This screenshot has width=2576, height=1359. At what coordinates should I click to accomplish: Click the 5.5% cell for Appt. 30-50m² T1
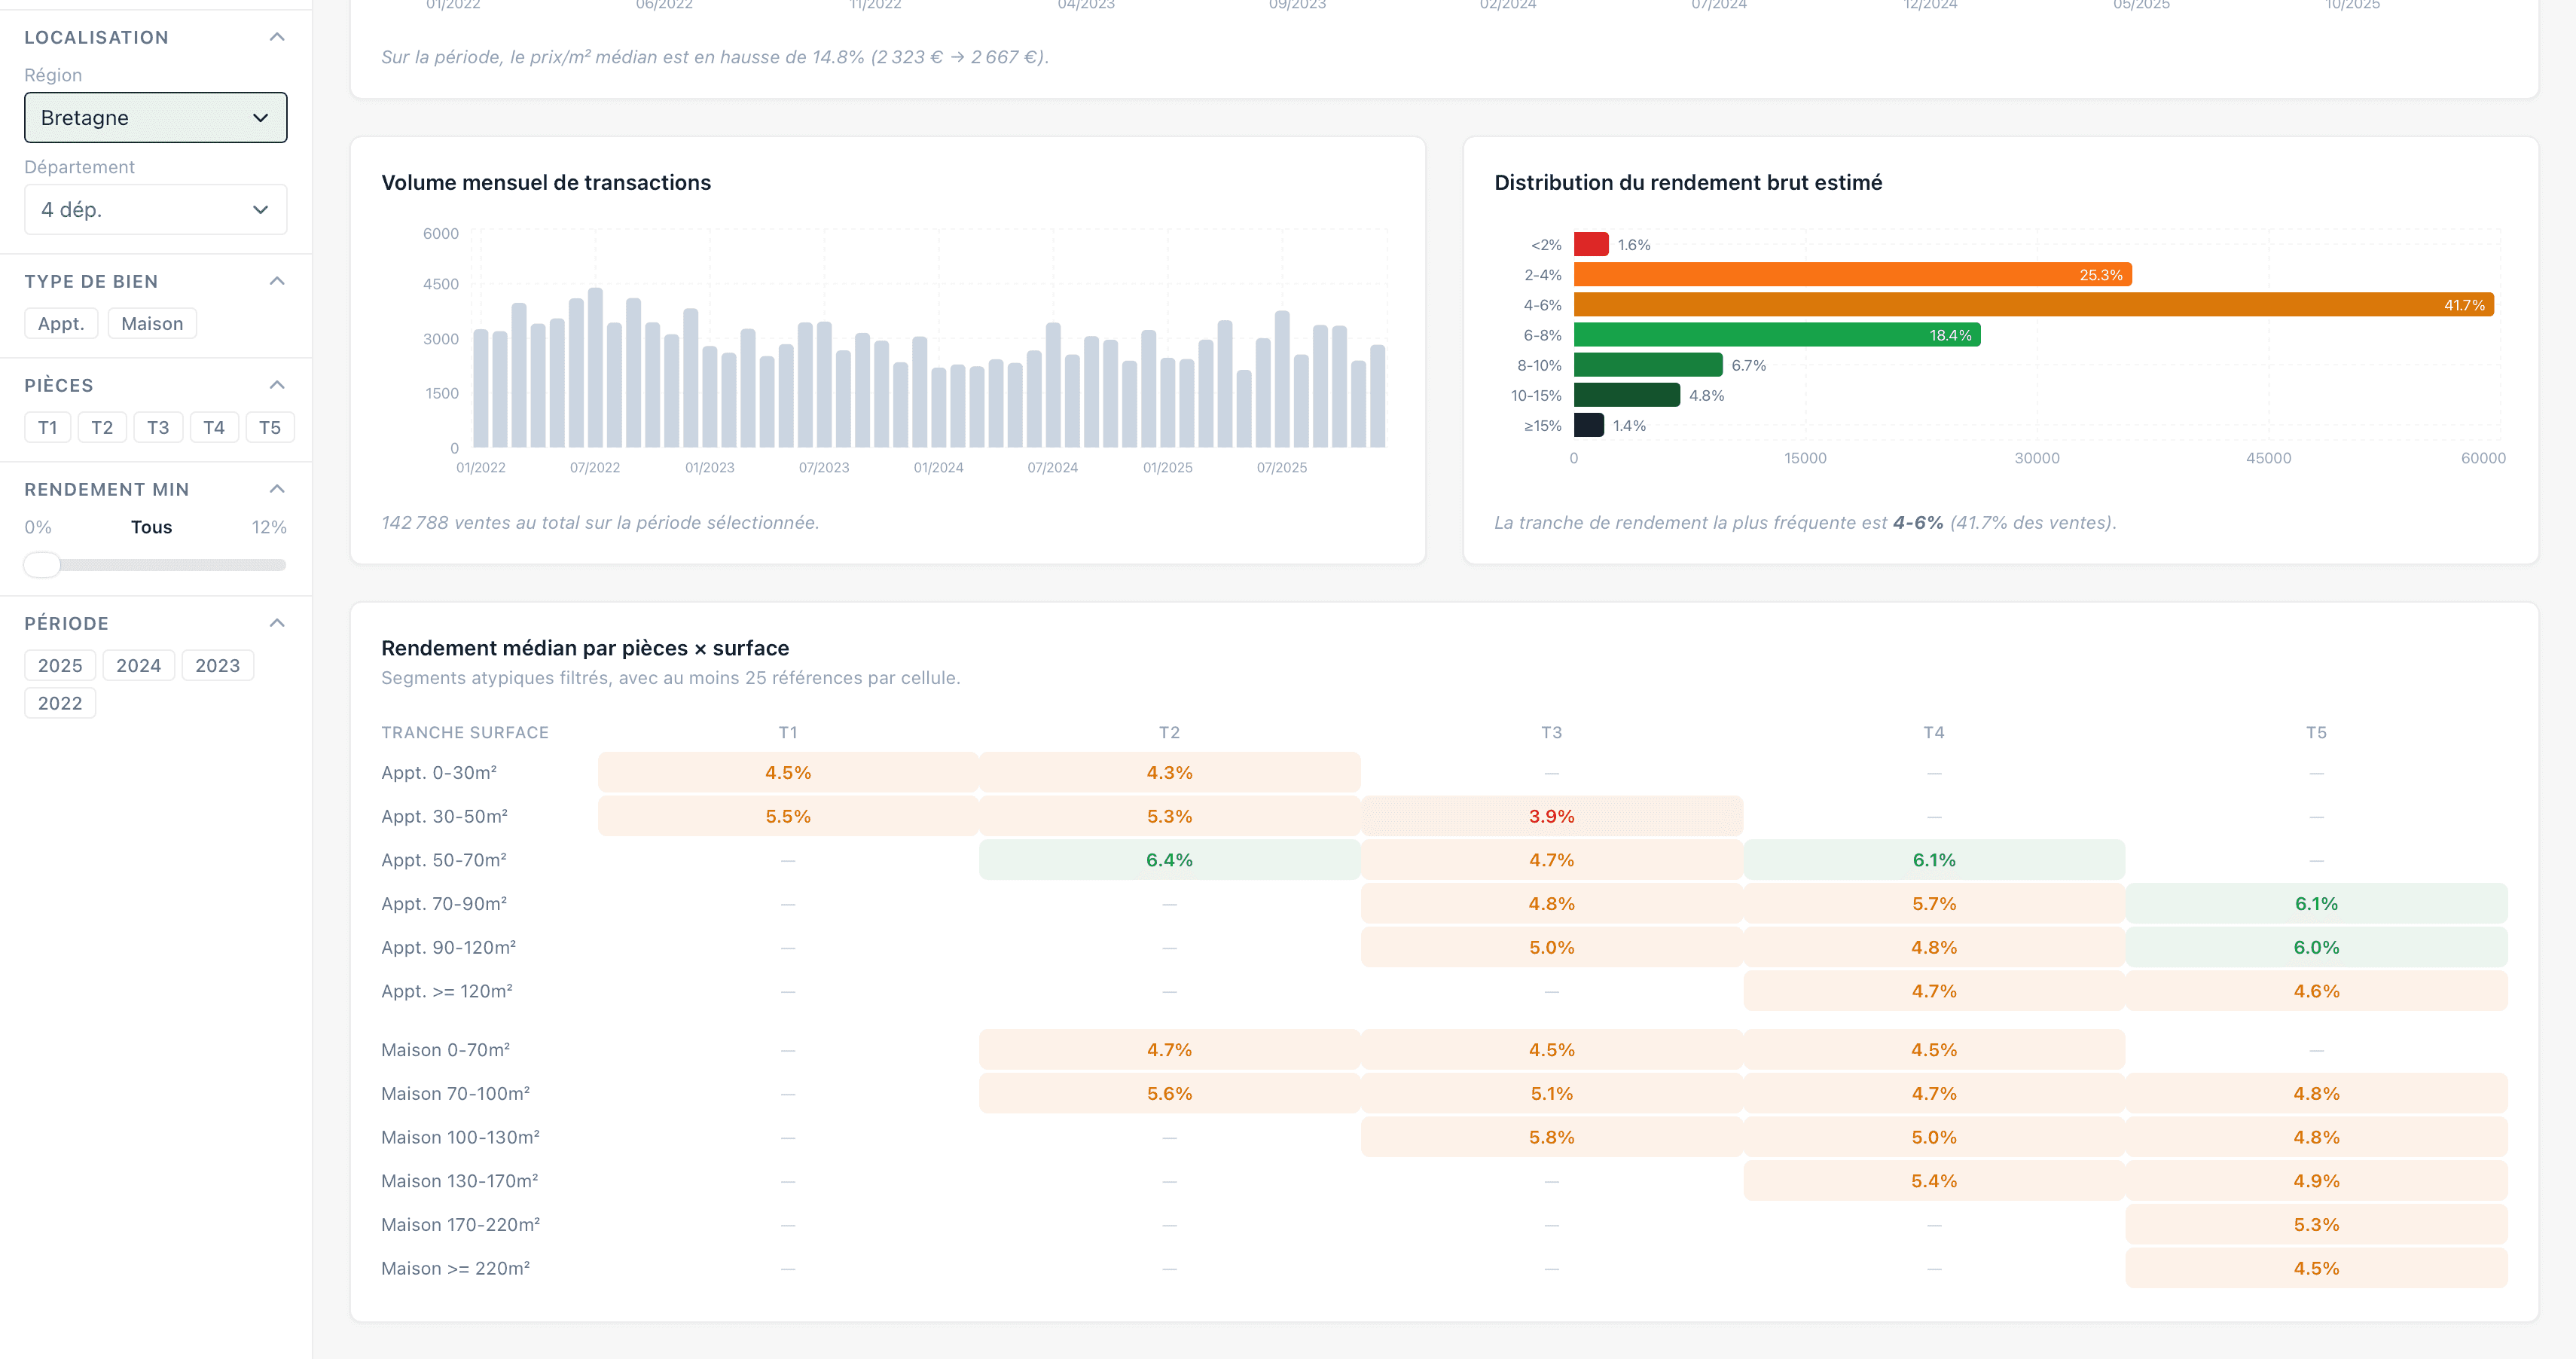click(x=788, y=817)
